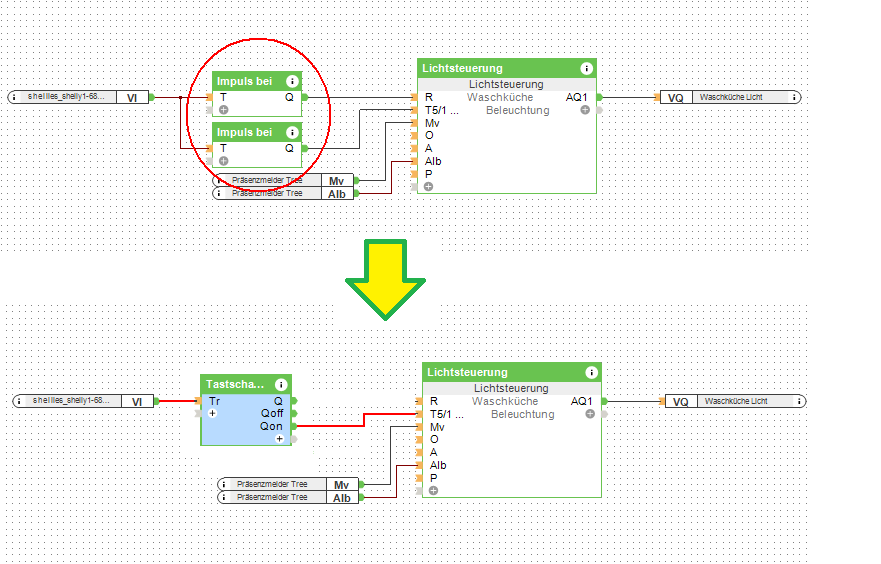Select lower diagram's Lichtsteuerung green title bar
This screenshot has width=881, height=564.
(x=512, y=372)
